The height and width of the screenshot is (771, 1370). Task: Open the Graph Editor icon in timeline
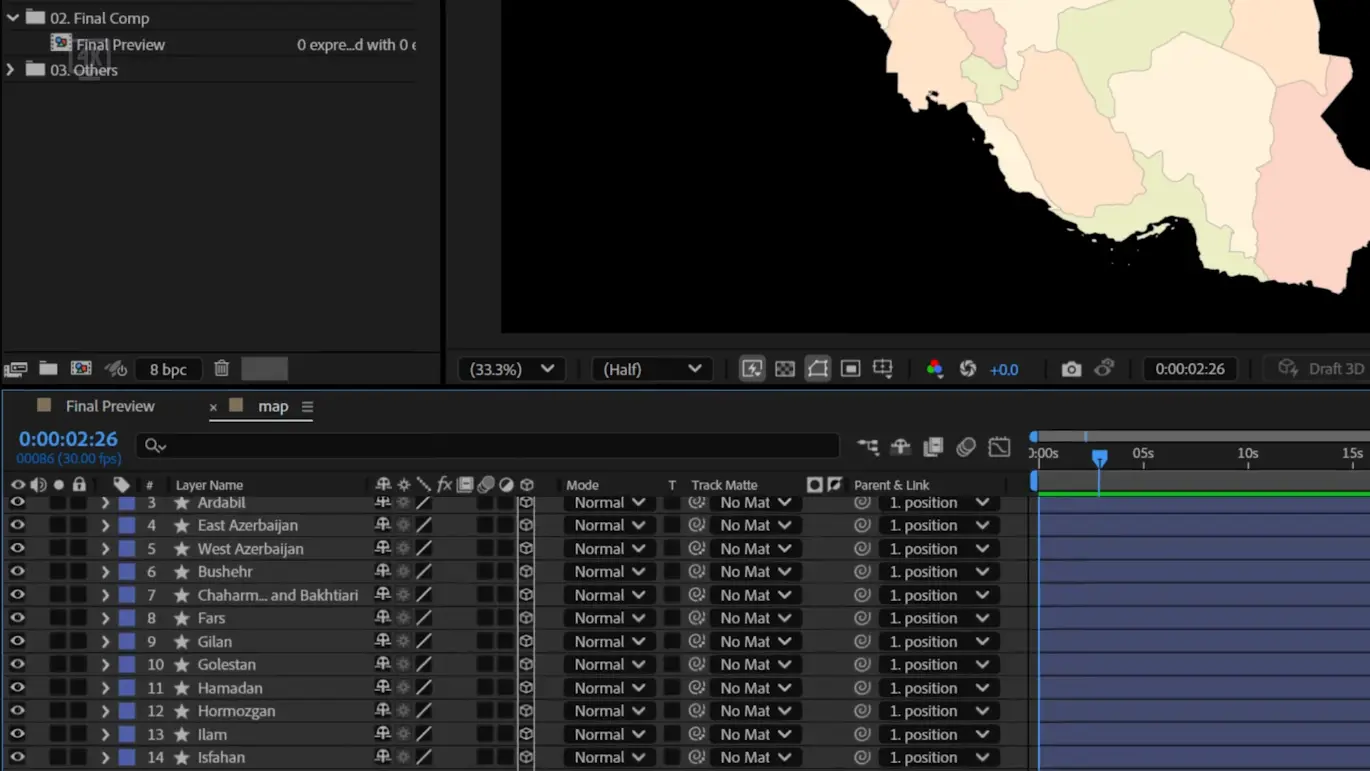coord(999,447)
